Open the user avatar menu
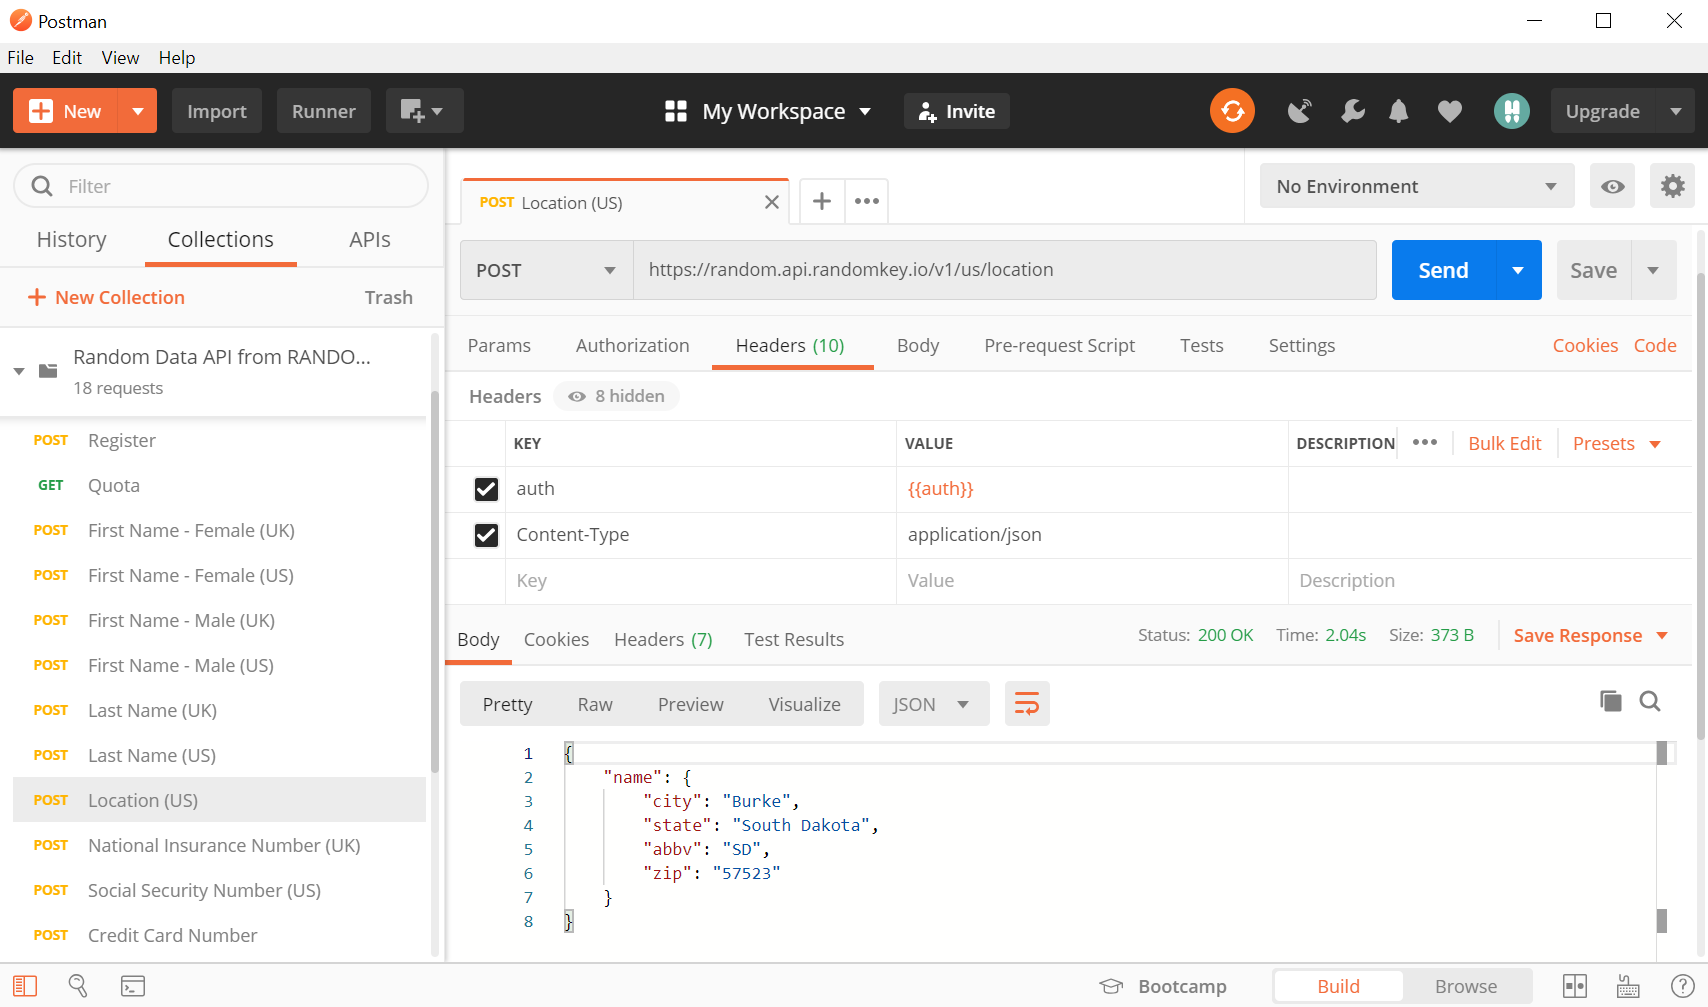 point(1512,111)
